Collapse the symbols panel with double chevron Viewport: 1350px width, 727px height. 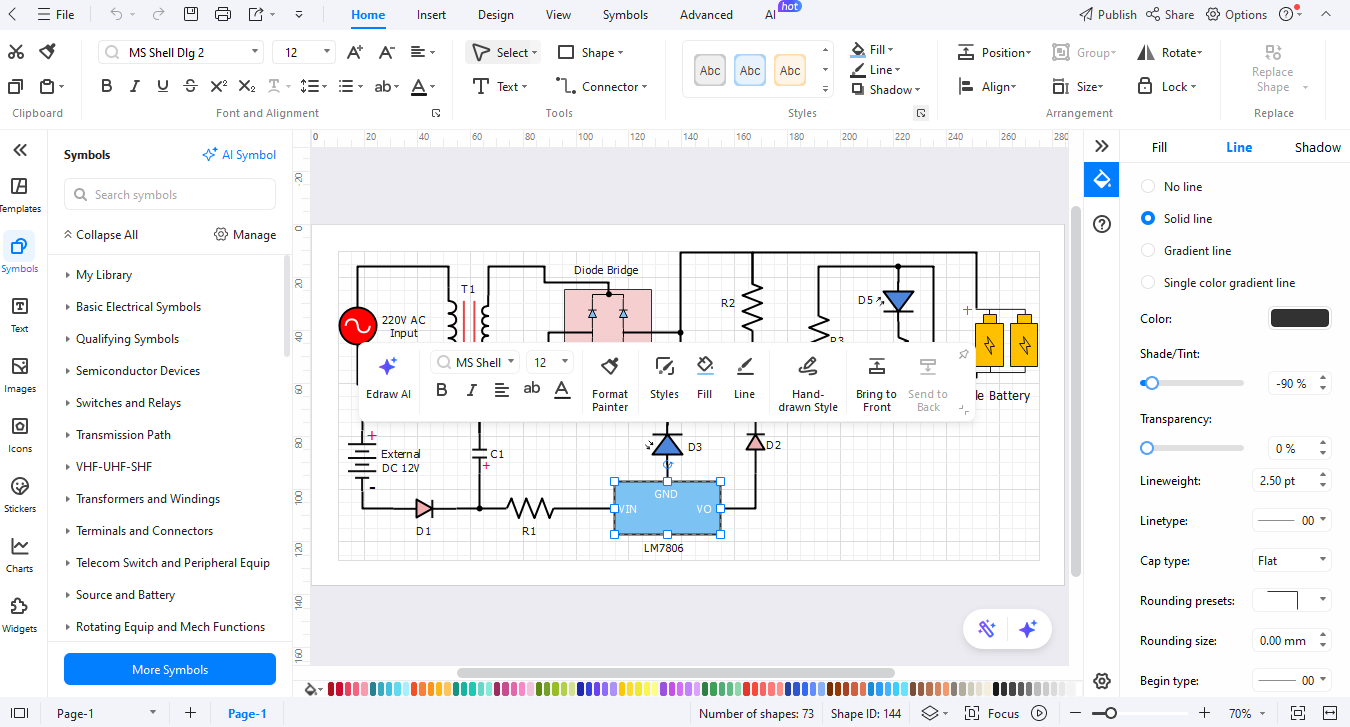coord(19,151)
